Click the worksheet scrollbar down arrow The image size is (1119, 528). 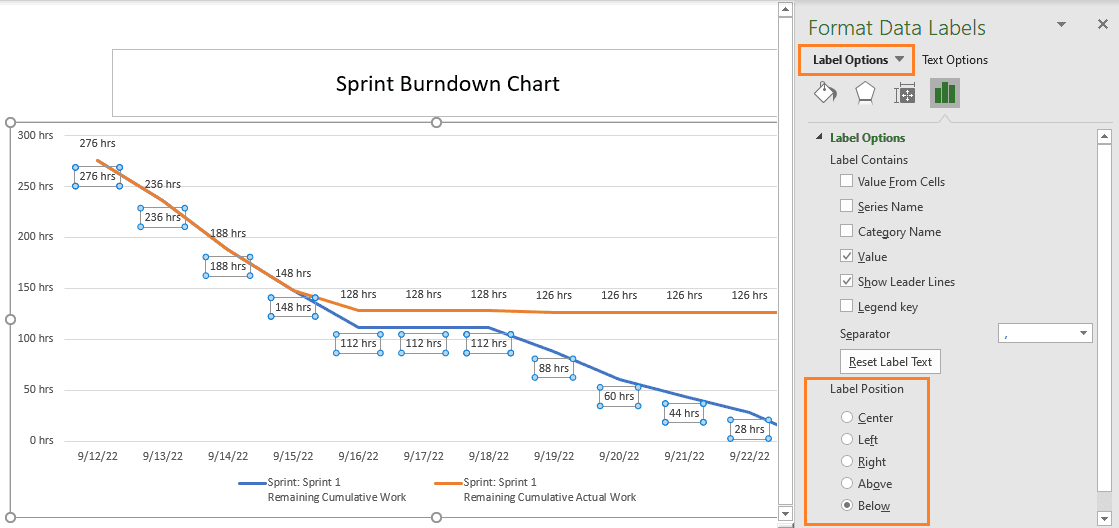point(785,514)
